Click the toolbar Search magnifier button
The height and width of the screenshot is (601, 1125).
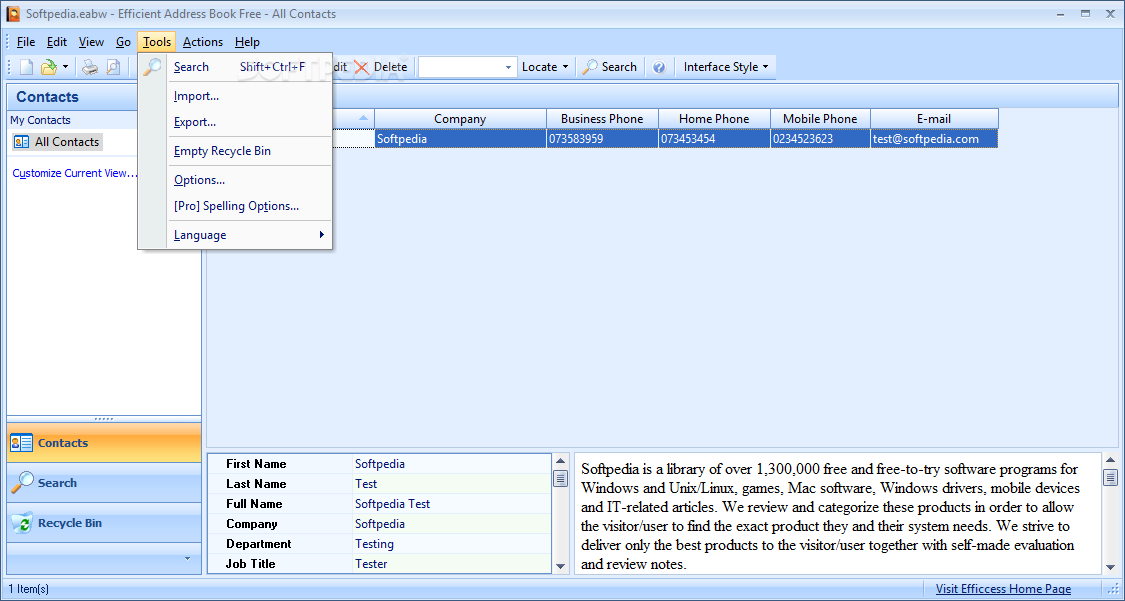click(x=610, y=67)
